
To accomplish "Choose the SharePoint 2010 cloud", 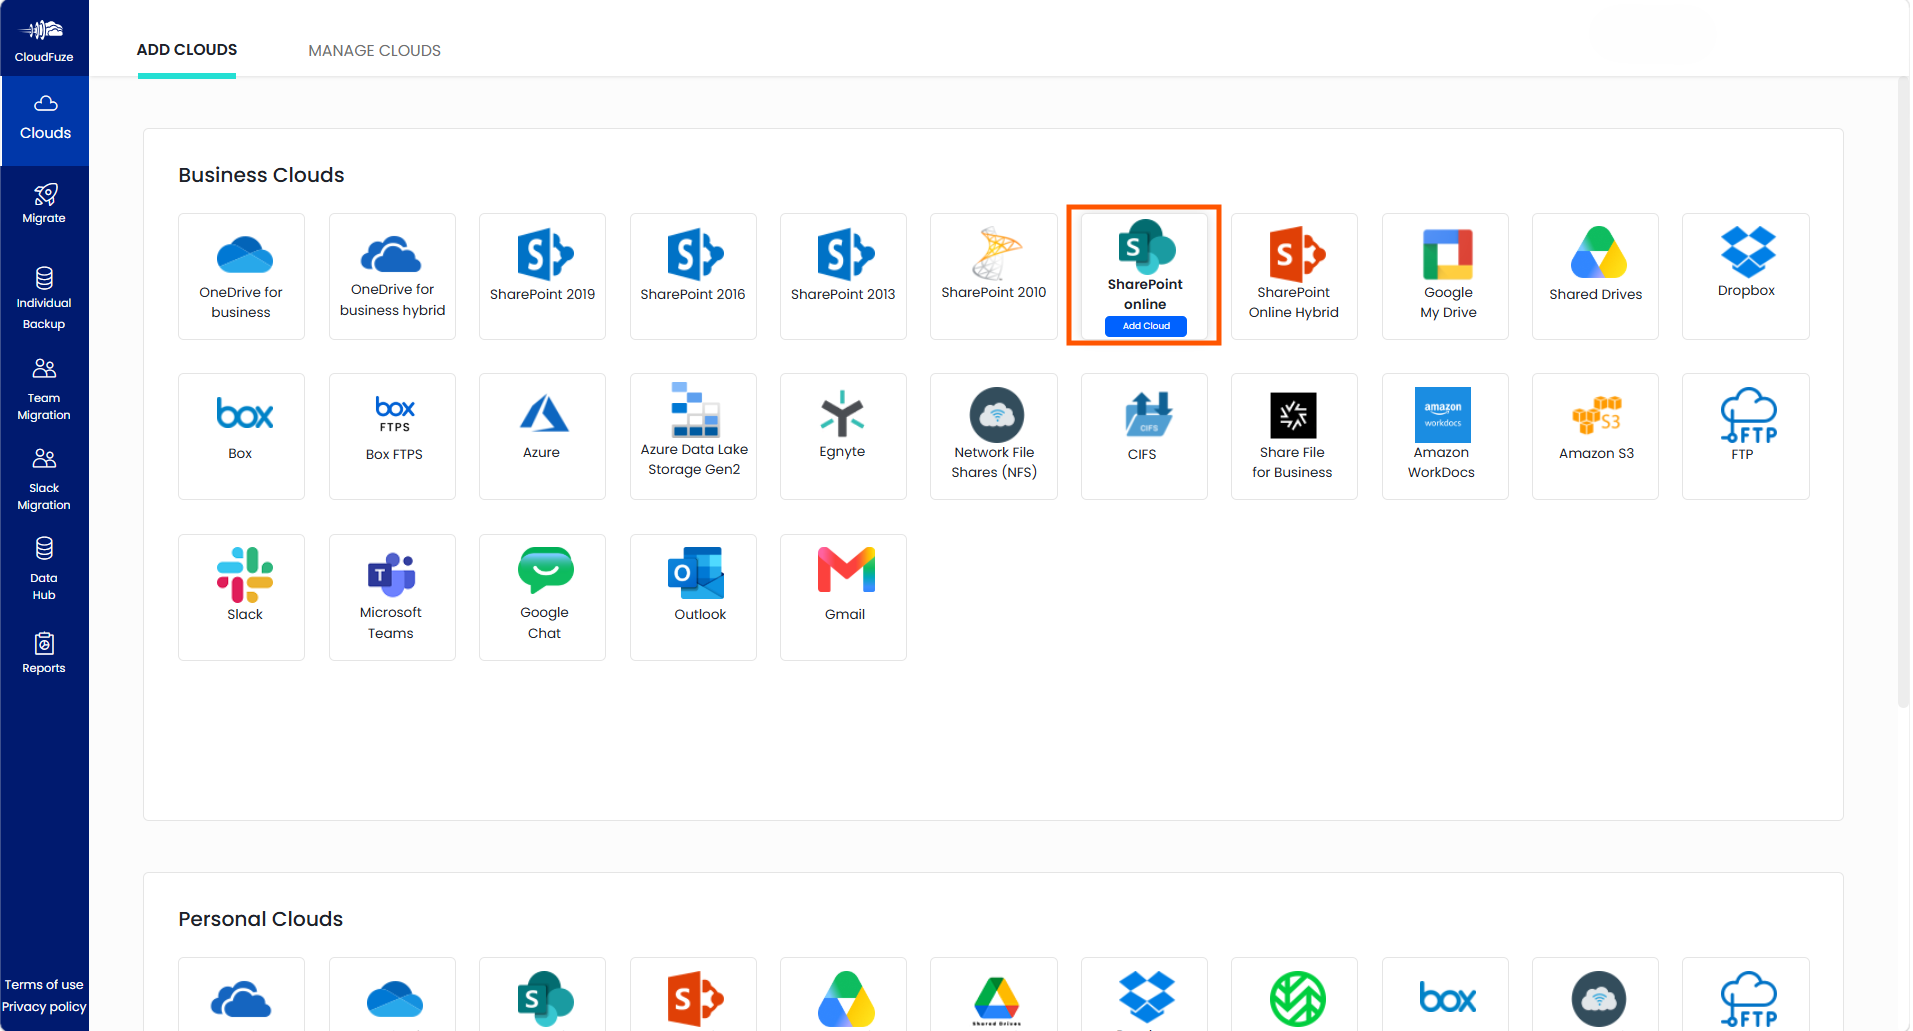I will point(994,276).
